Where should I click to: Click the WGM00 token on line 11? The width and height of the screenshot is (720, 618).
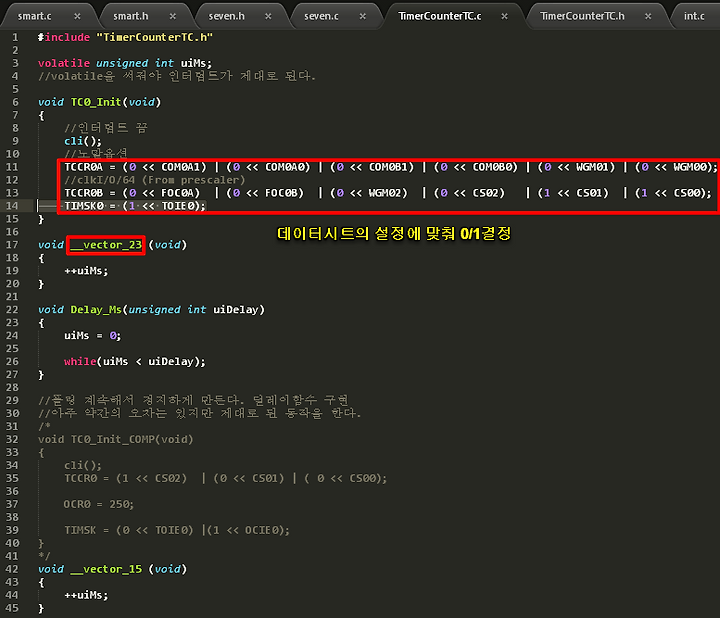[x=689, y=167]
